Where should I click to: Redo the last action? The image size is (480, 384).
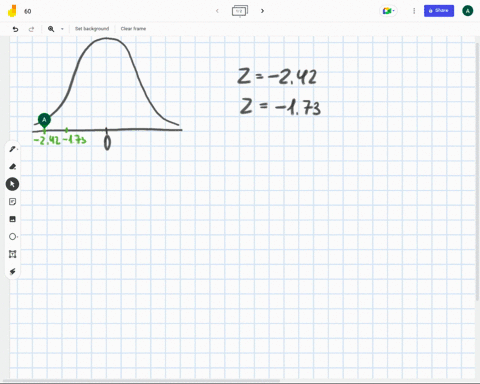click(x=31, y=29)
